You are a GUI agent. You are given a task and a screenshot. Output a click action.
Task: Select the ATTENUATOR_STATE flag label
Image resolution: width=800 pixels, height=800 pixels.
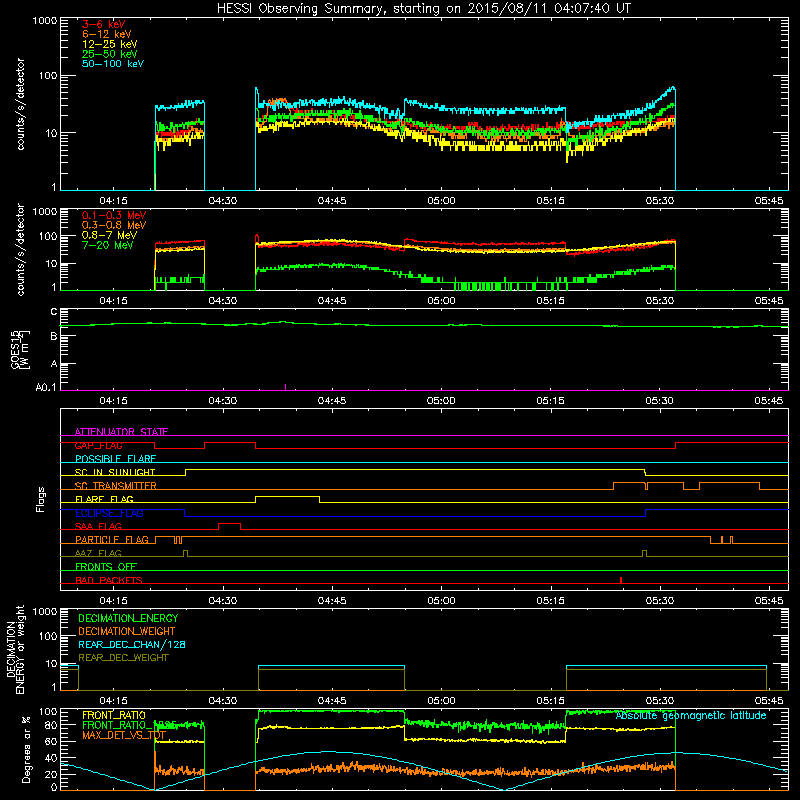[x=121, y=432]
